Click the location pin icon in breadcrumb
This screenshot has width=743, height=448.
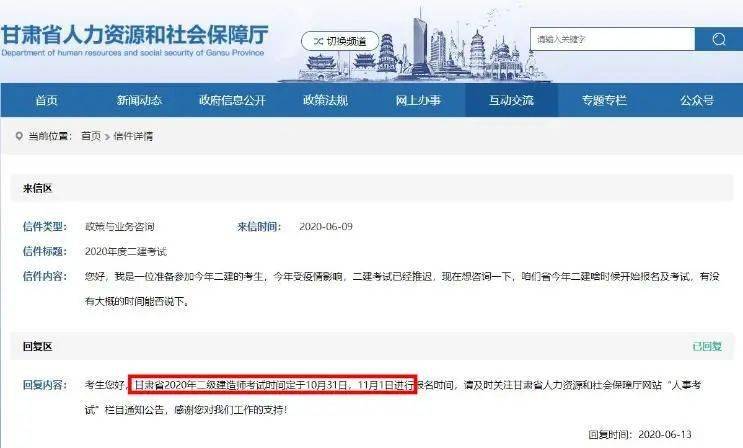click(19, 137)
